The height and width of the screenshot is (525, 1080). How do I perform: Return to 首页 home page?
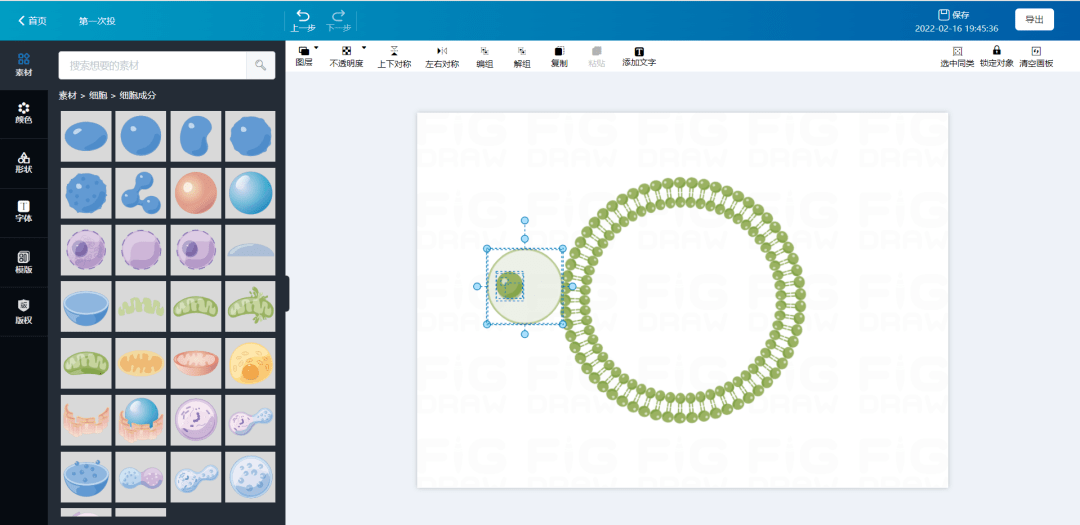click(x=32, y=20)
